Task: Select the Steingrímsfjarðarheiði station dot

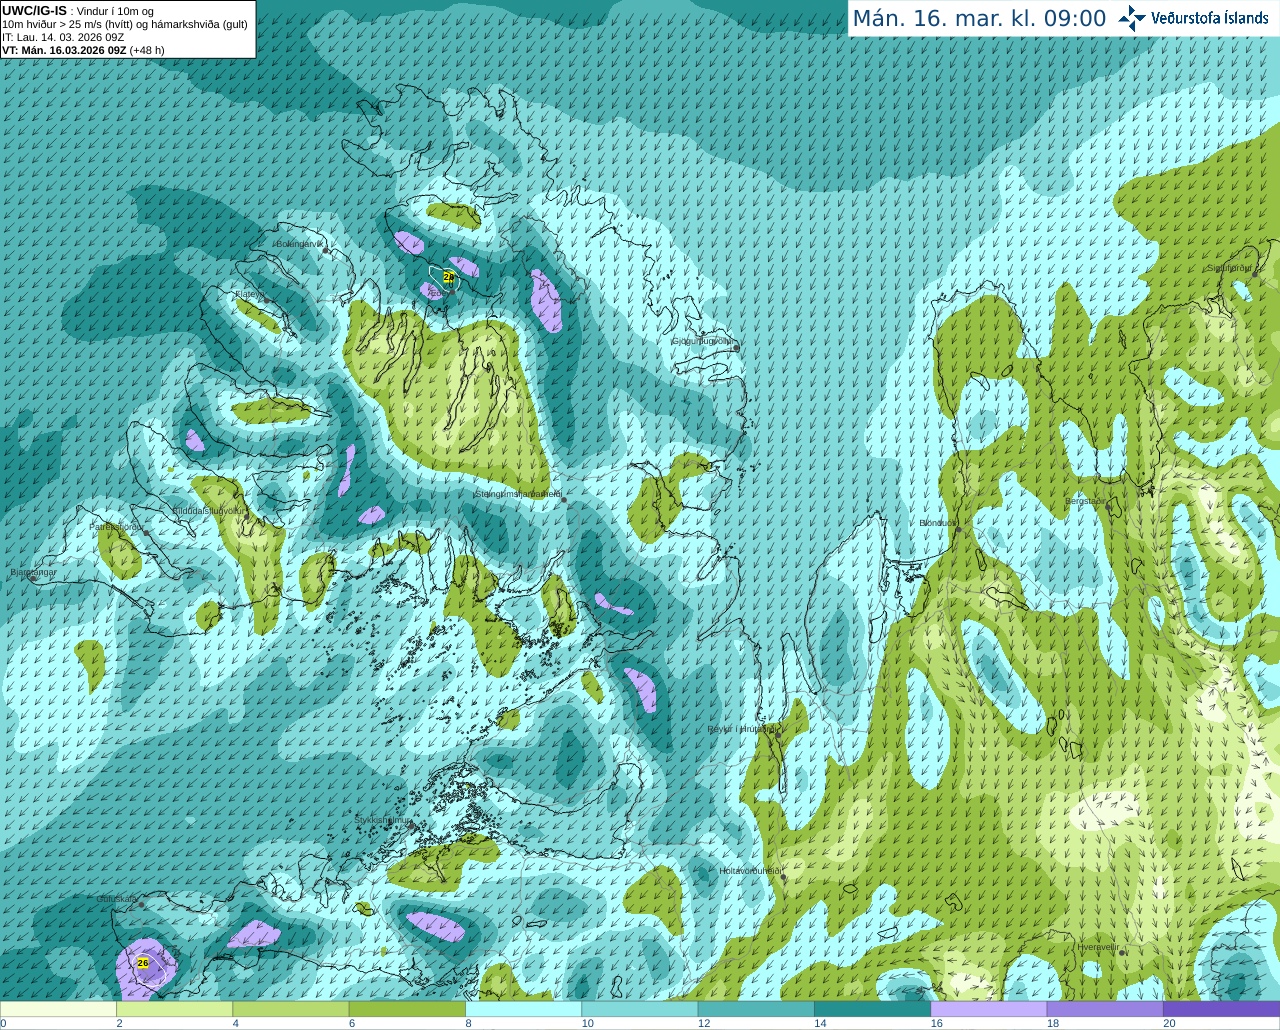Action: click(x=565, y=499)
